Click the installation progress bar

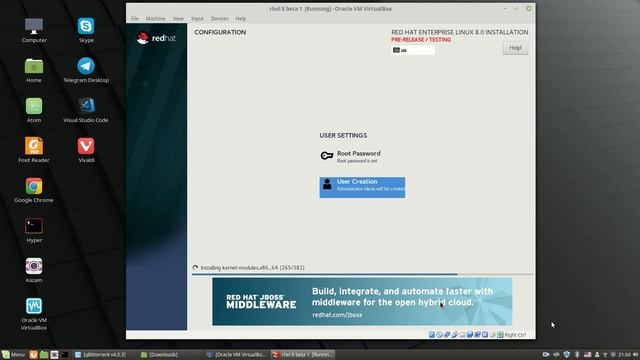pyautogui.click(x=362, y=274)
